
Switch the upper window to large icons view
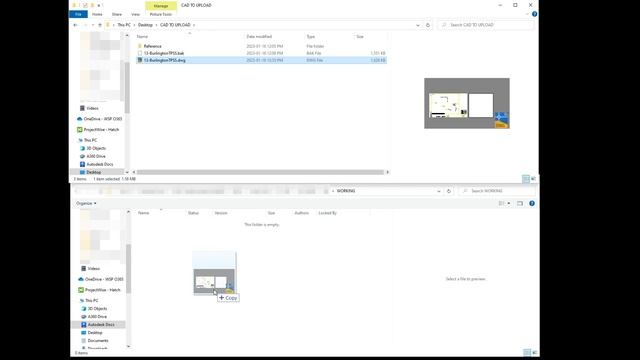click(533, 179)
